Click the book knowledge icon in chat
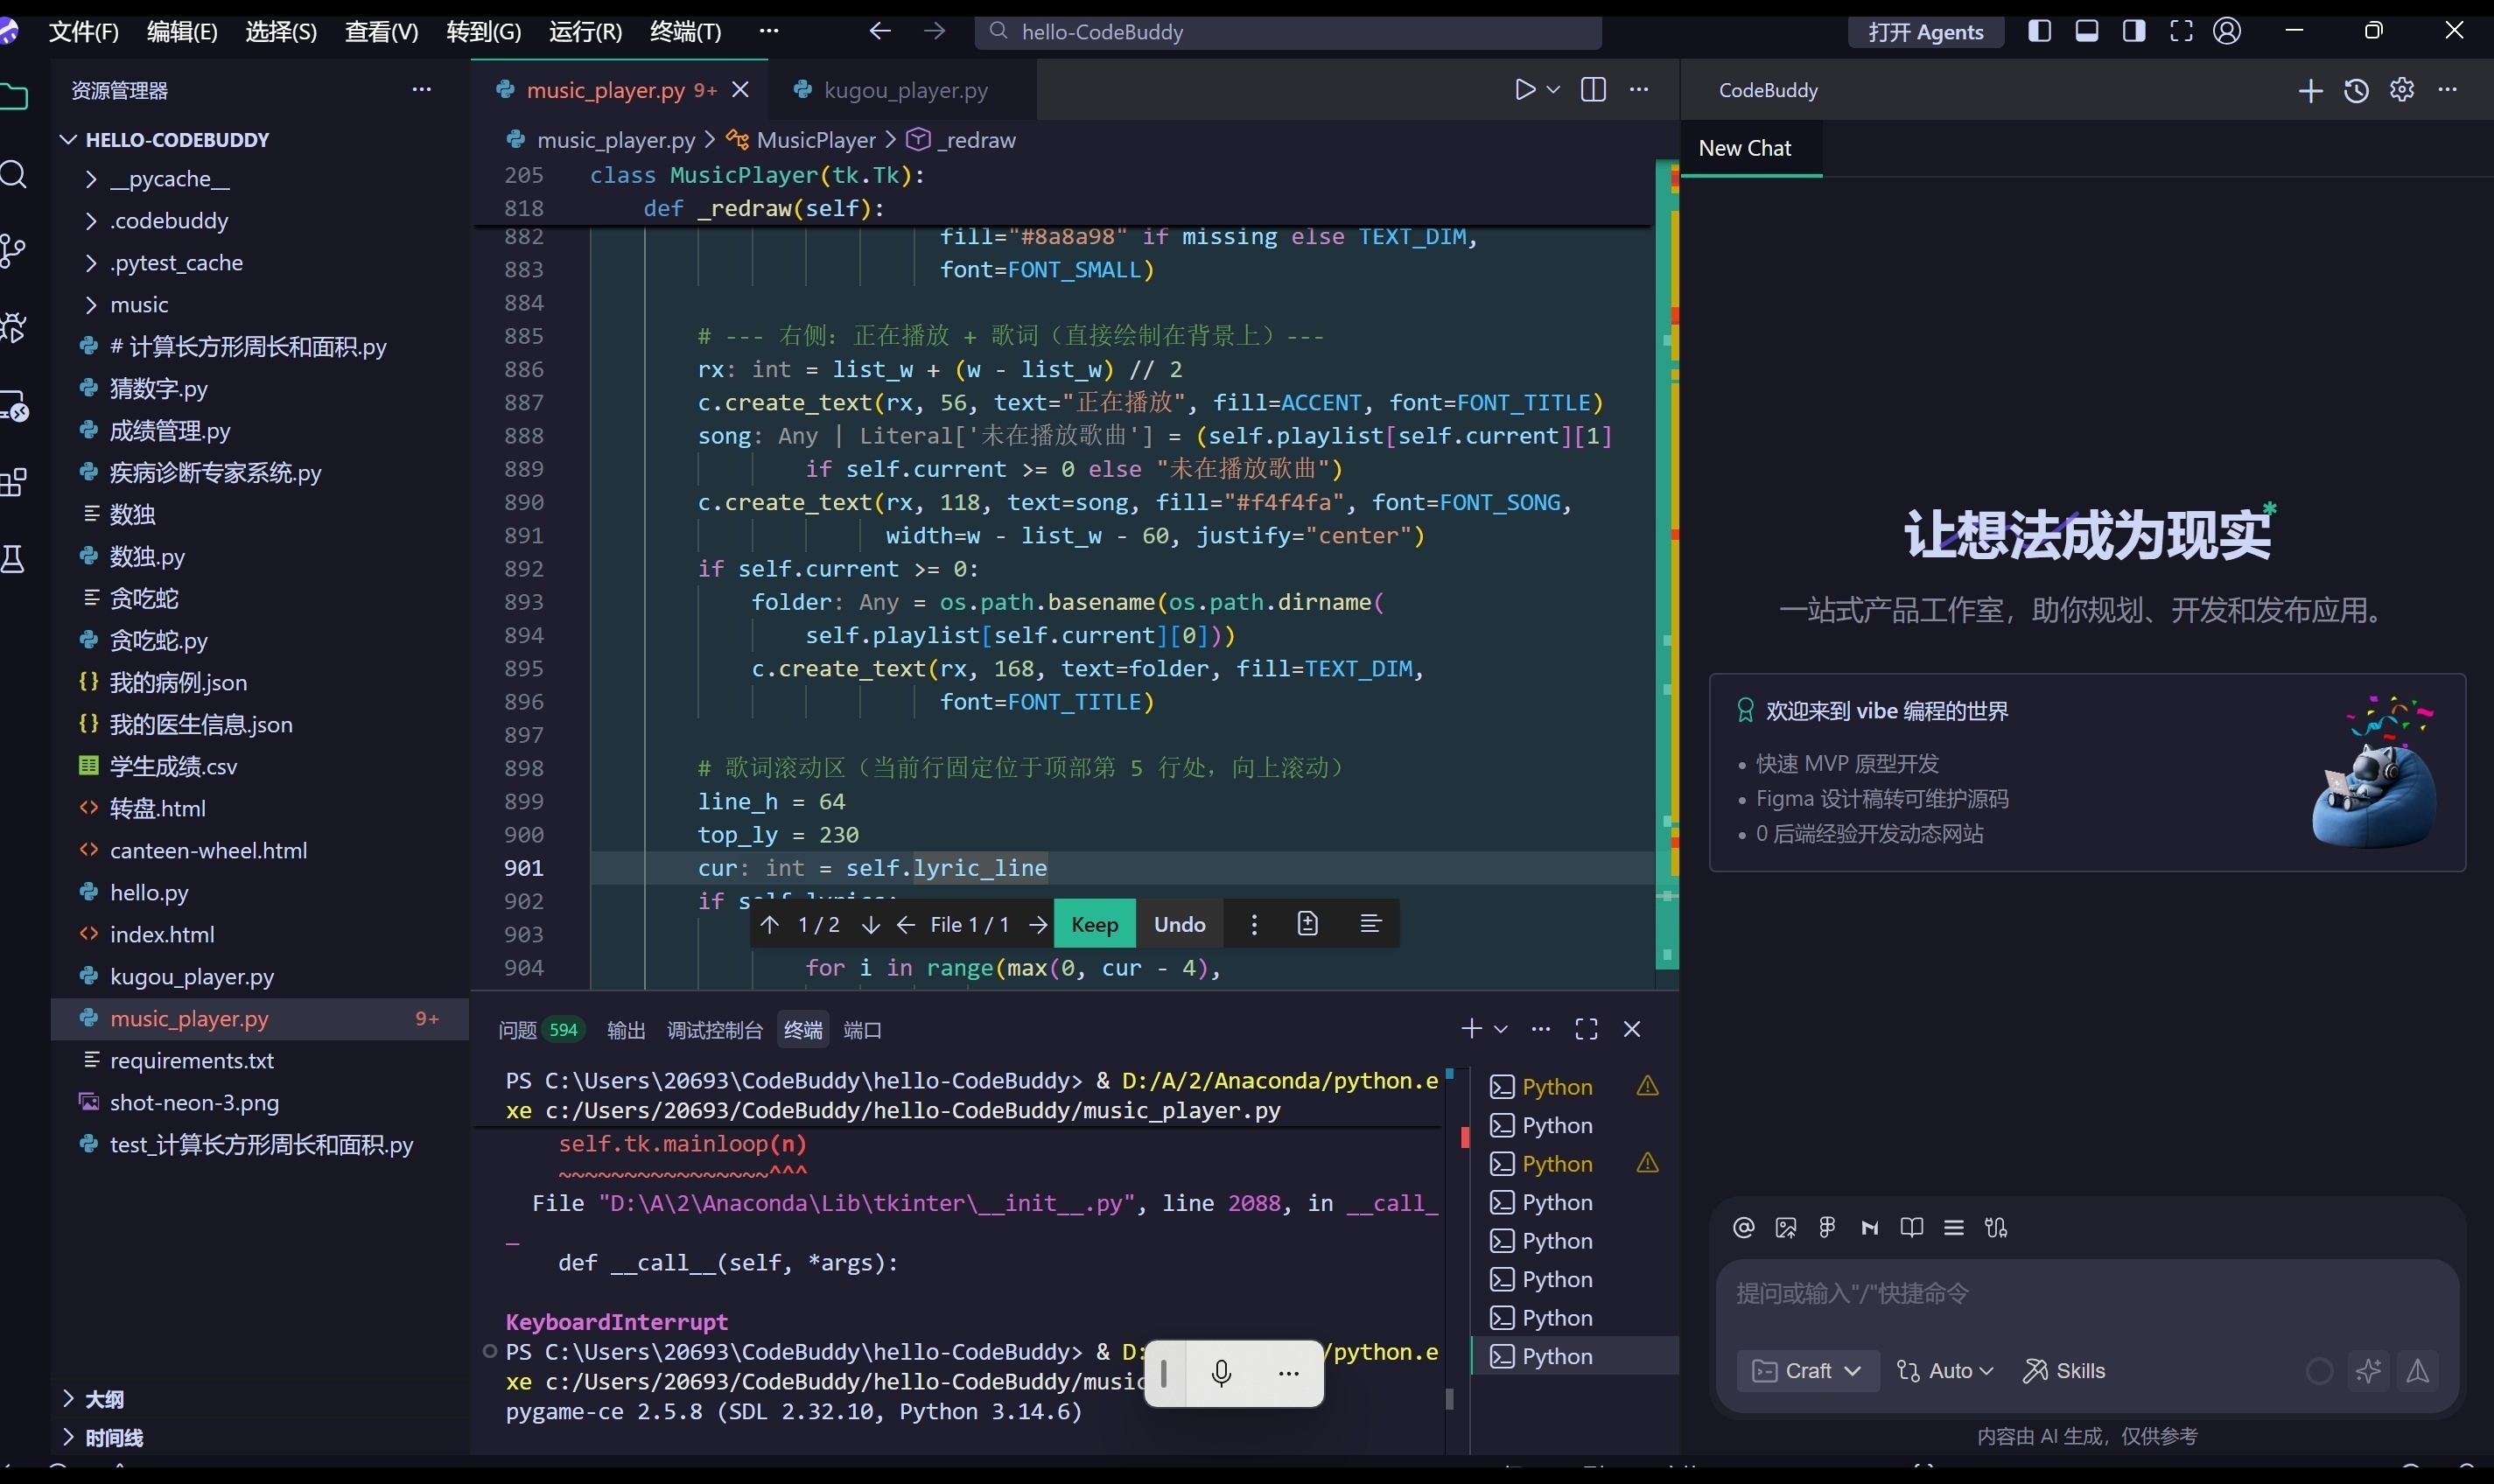This screenshot has height=1484, width=2494. 1911,1228
